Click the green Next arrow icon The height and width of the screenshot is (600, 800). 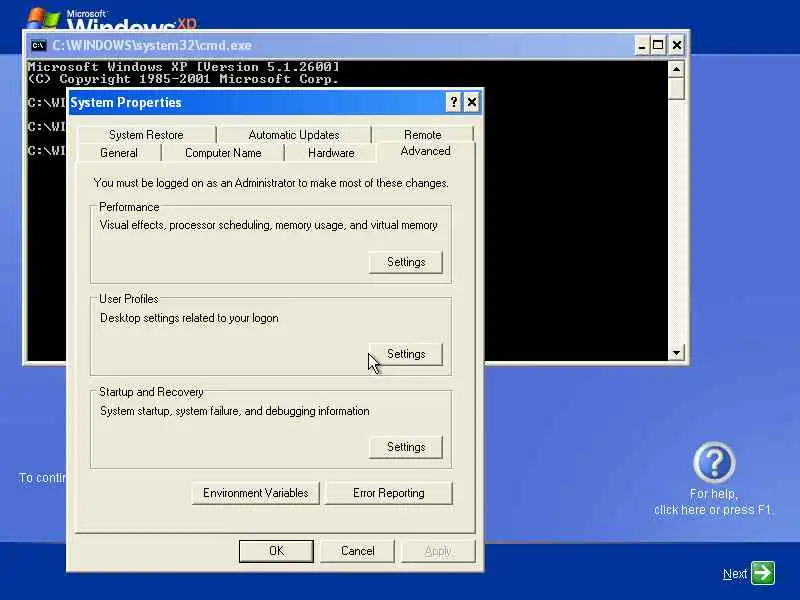pos(763,573)
